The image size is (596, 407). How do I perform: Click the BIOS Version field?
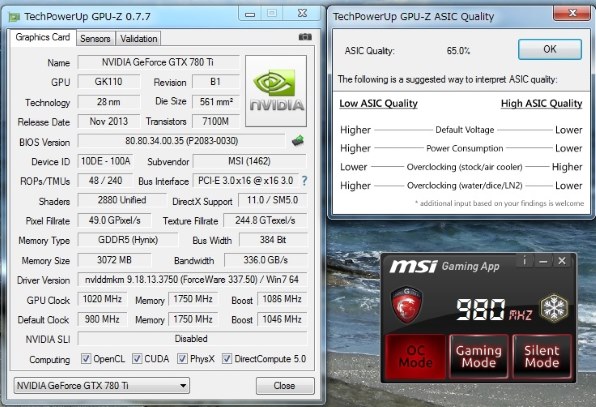point(181,141)
